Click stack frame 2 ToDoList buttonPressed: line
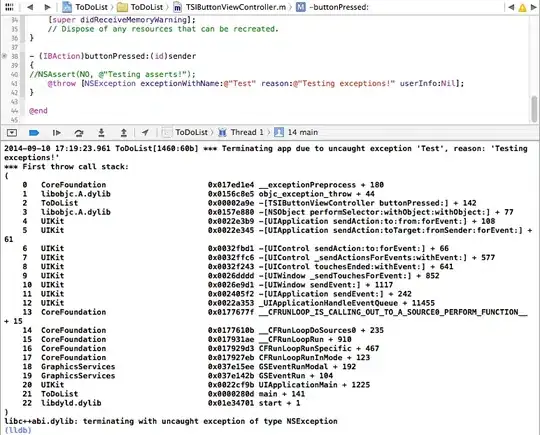Image resolution: width=540 pixels, height=435 pixels. tap(250, 203)
